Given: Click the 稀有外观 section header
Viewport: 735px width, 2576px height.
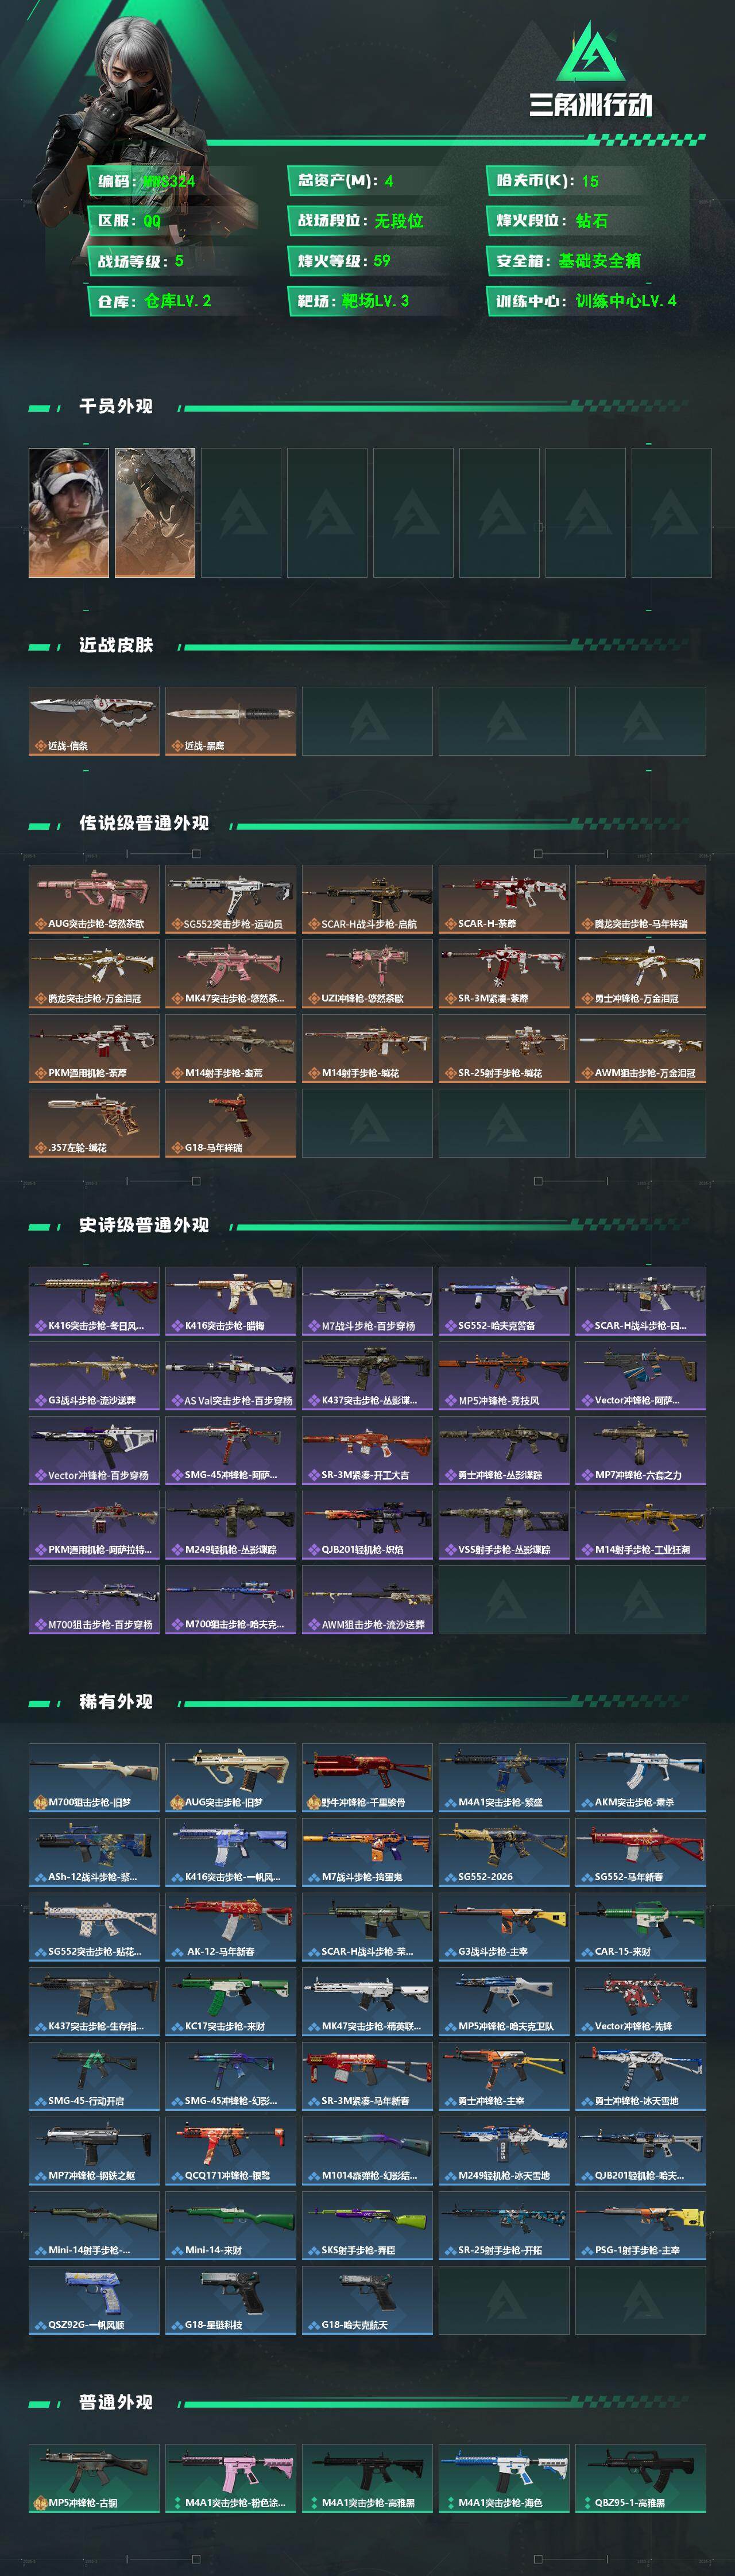Looking at the screenshot, I should point(116,1701).
